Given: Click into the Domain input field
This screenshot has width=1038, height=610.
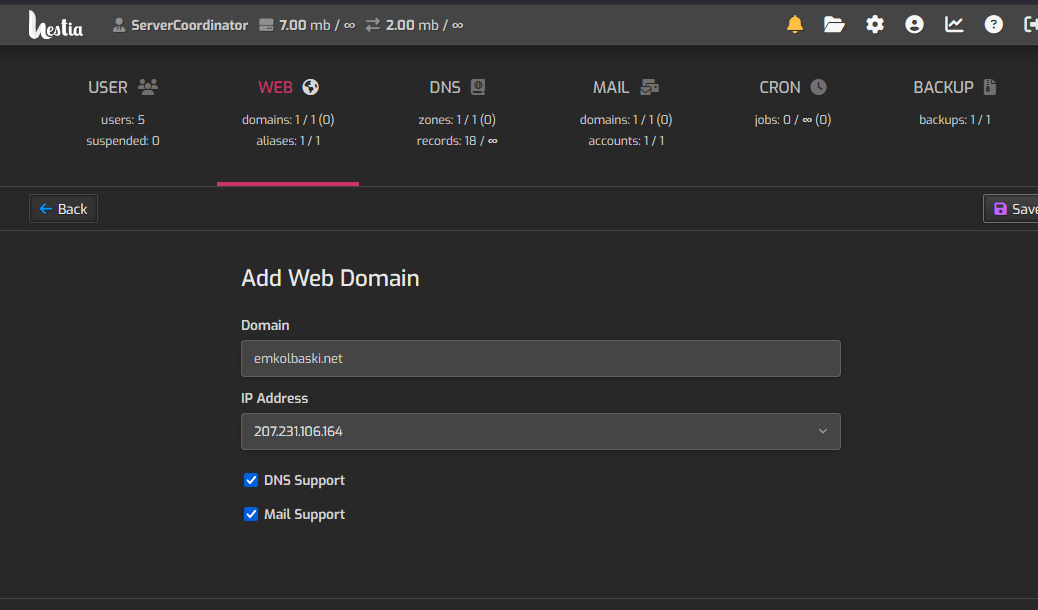Looking at the screenshot, I should pyautogui.click(x=540, y=358).
